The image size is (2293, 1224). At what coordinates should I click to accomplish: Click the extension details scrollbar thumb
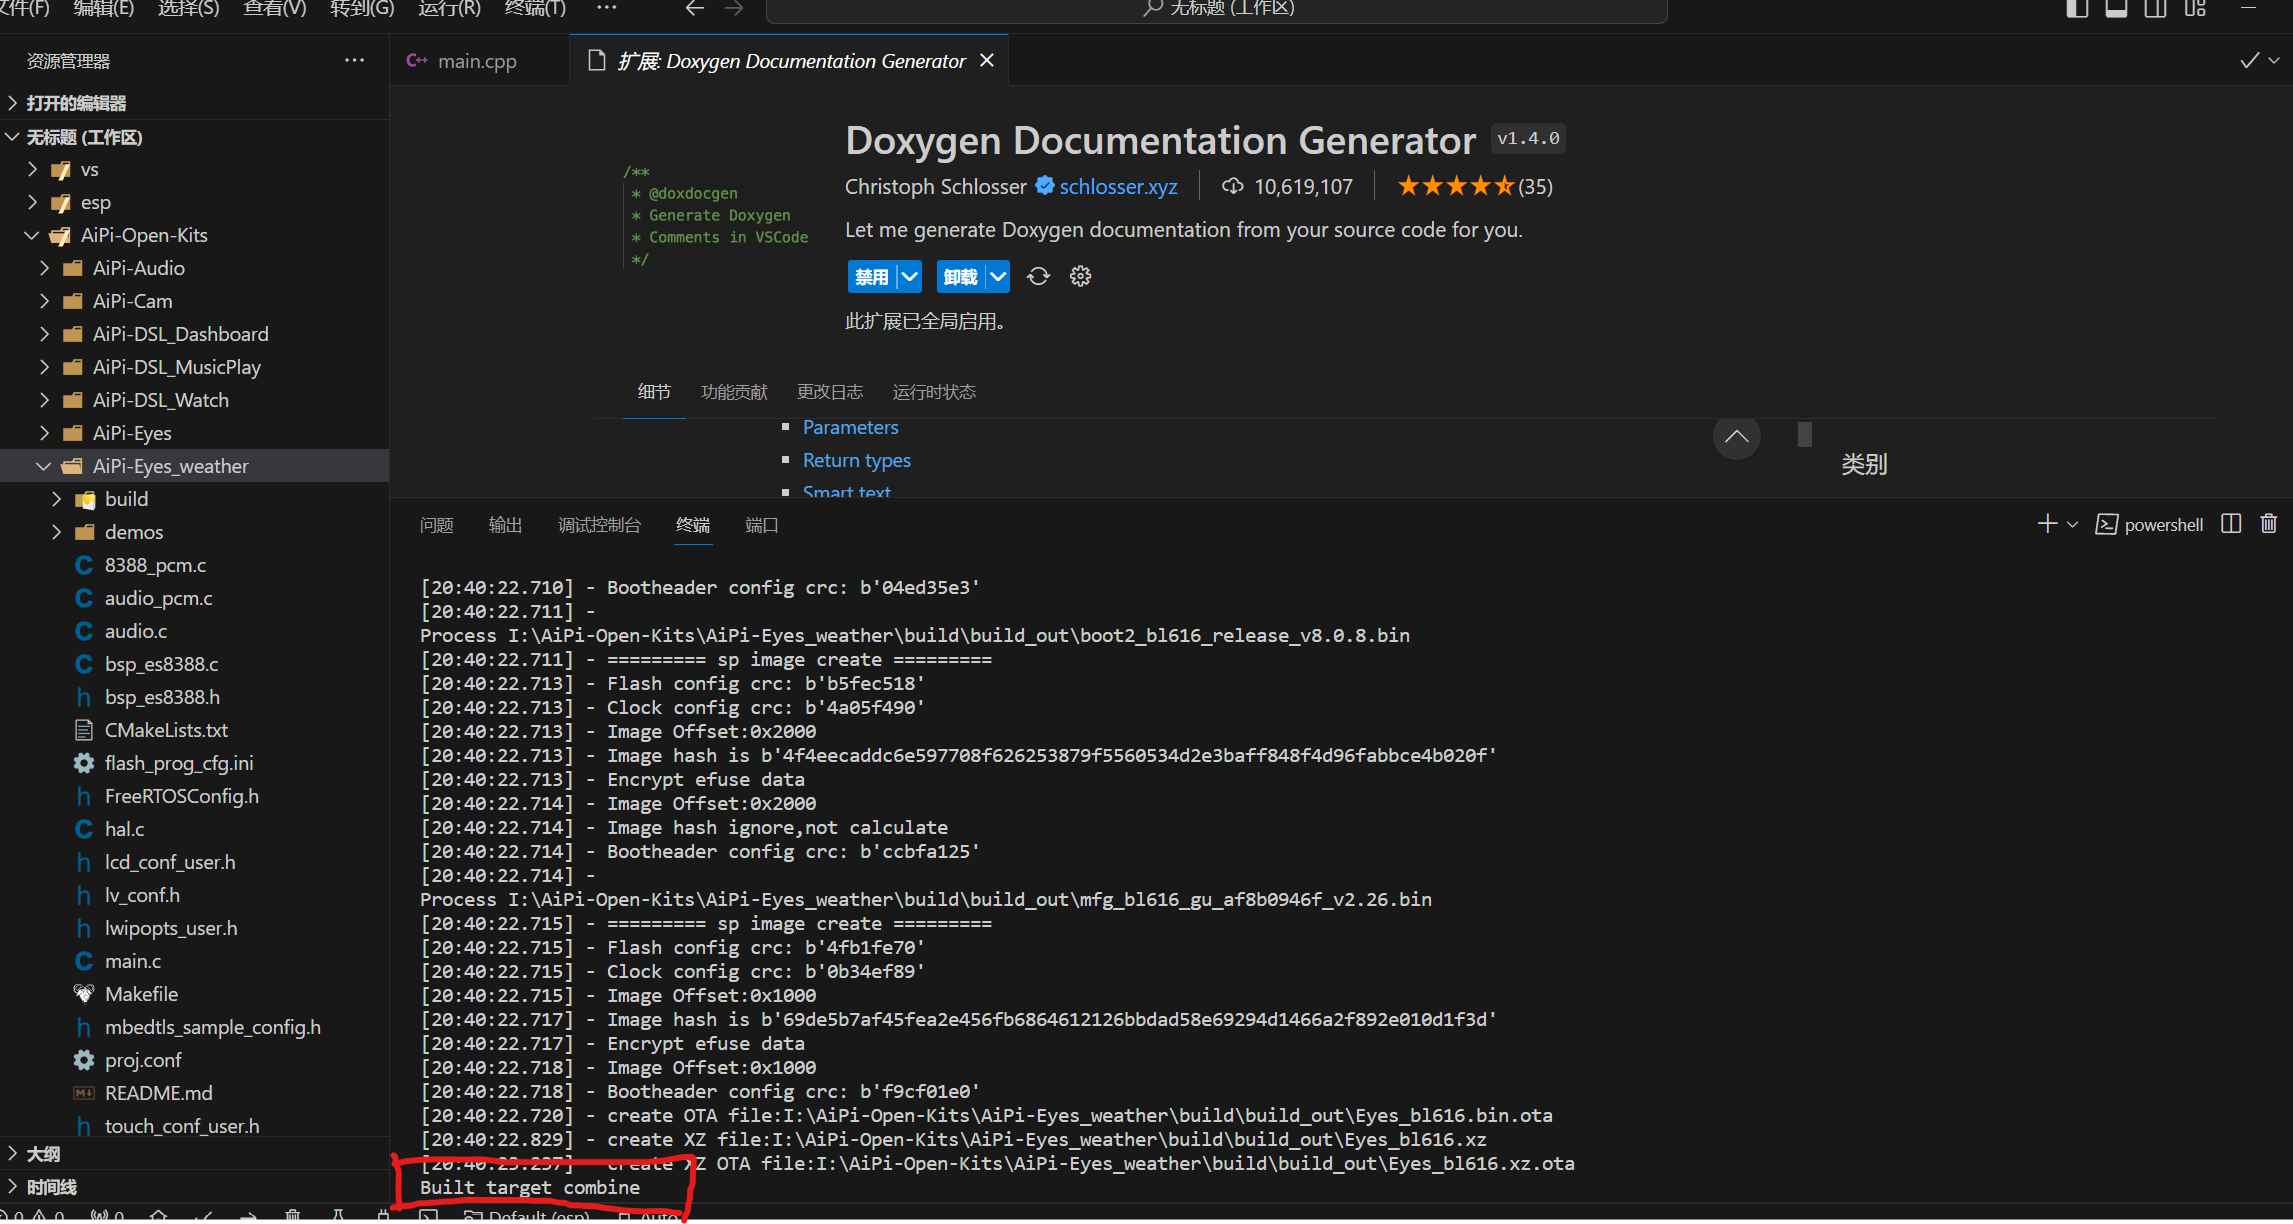pyautogui.click(x=1804, y=434)
